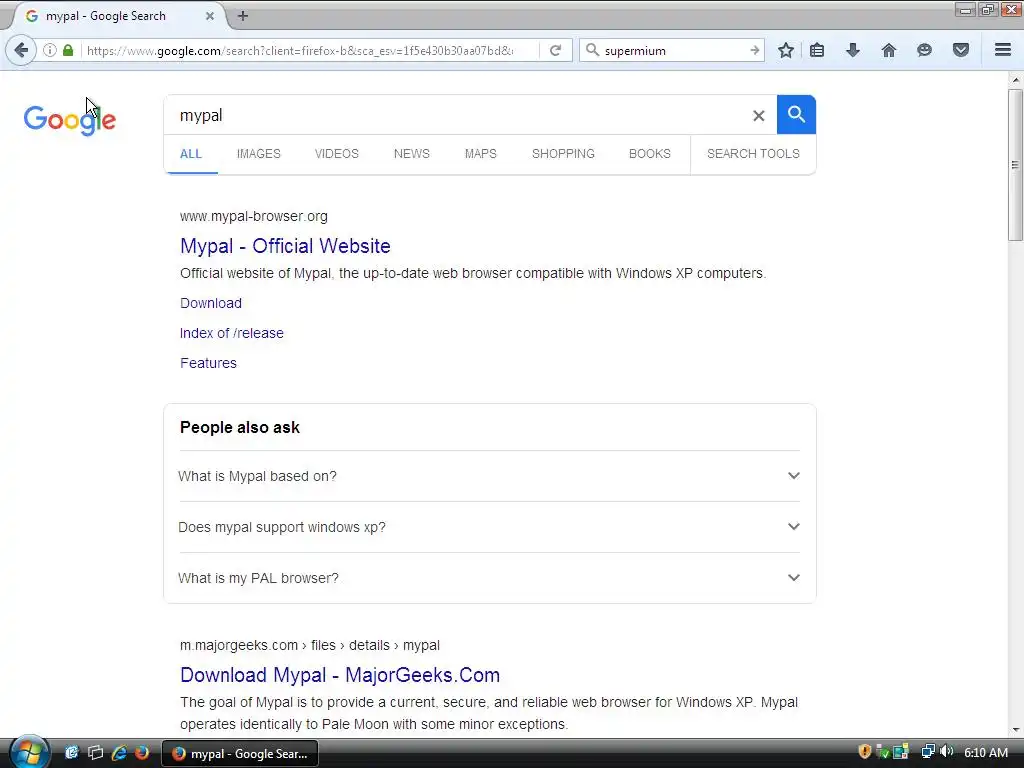Image resolution: width=1024 pixels, height=768 pixels.
Task: Switch to the BOOKS tab
Action: click(650, 154)
